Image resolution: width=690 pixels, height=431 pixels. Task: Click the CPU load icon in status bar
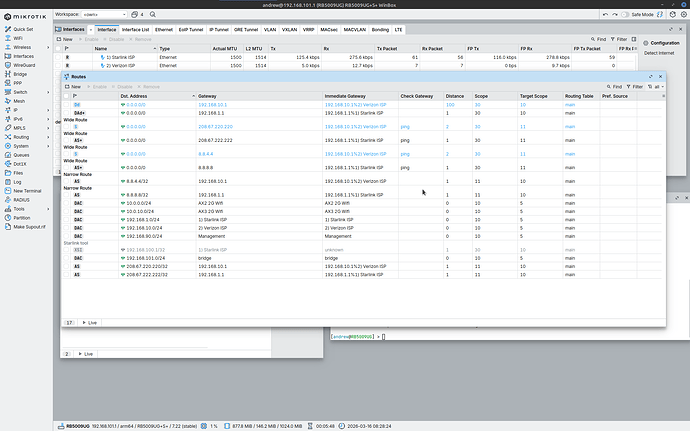(x=204, y=426)
